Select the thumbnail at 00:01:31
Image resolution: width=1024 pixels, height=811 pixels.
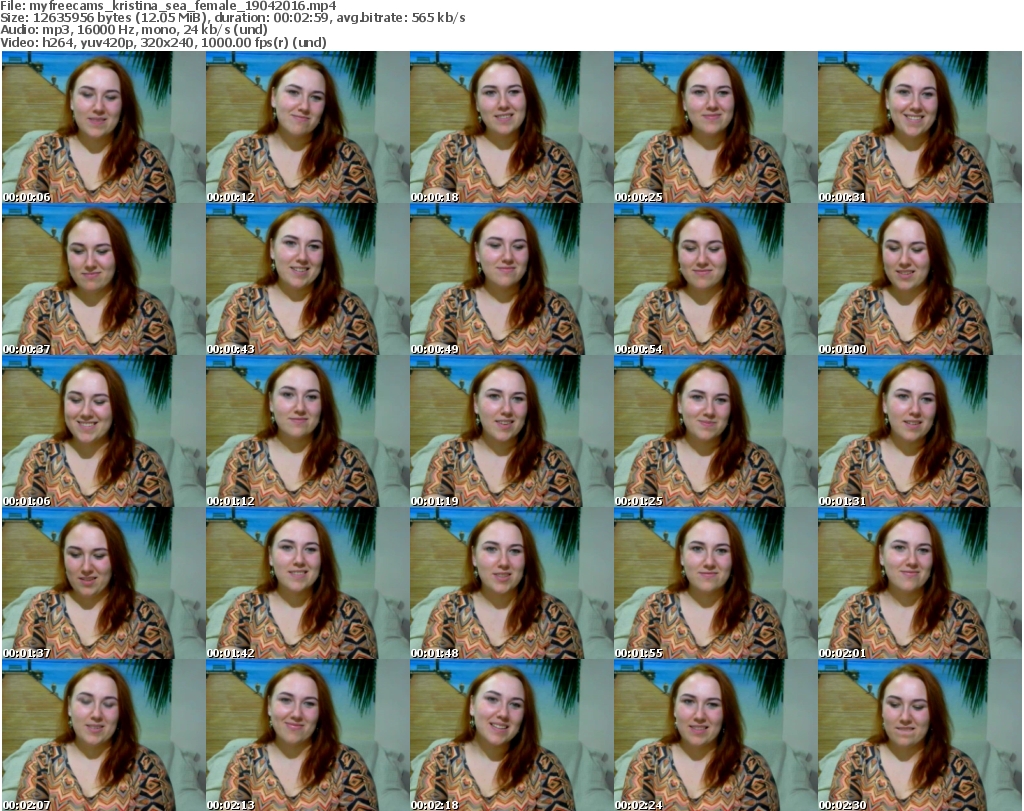tap(920, 431)
